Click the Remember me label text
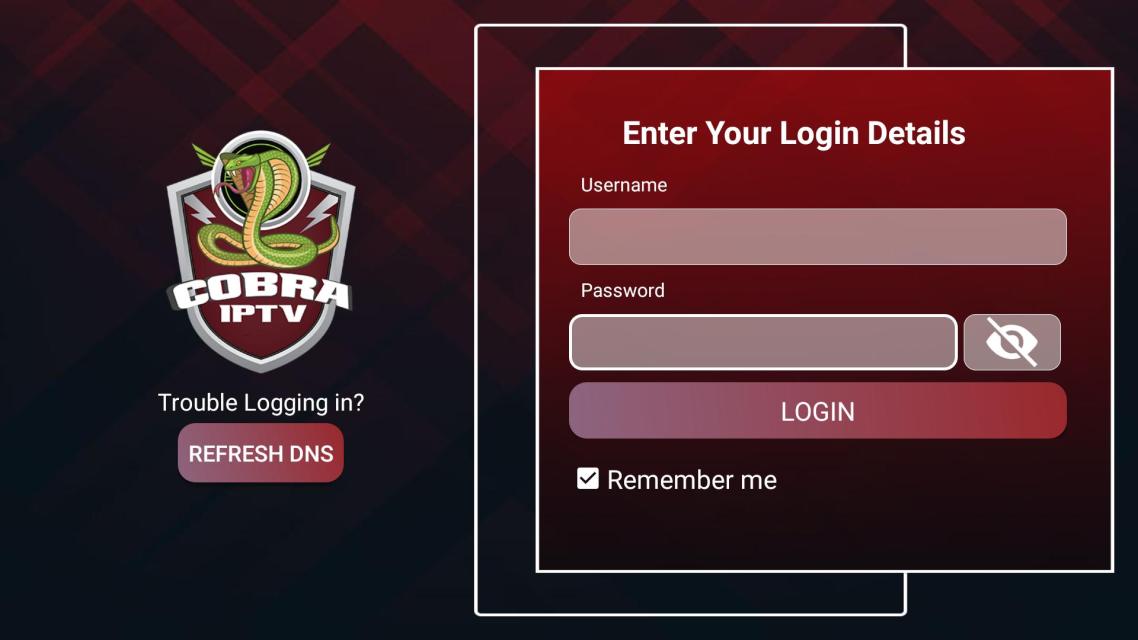 pos(692,480)
